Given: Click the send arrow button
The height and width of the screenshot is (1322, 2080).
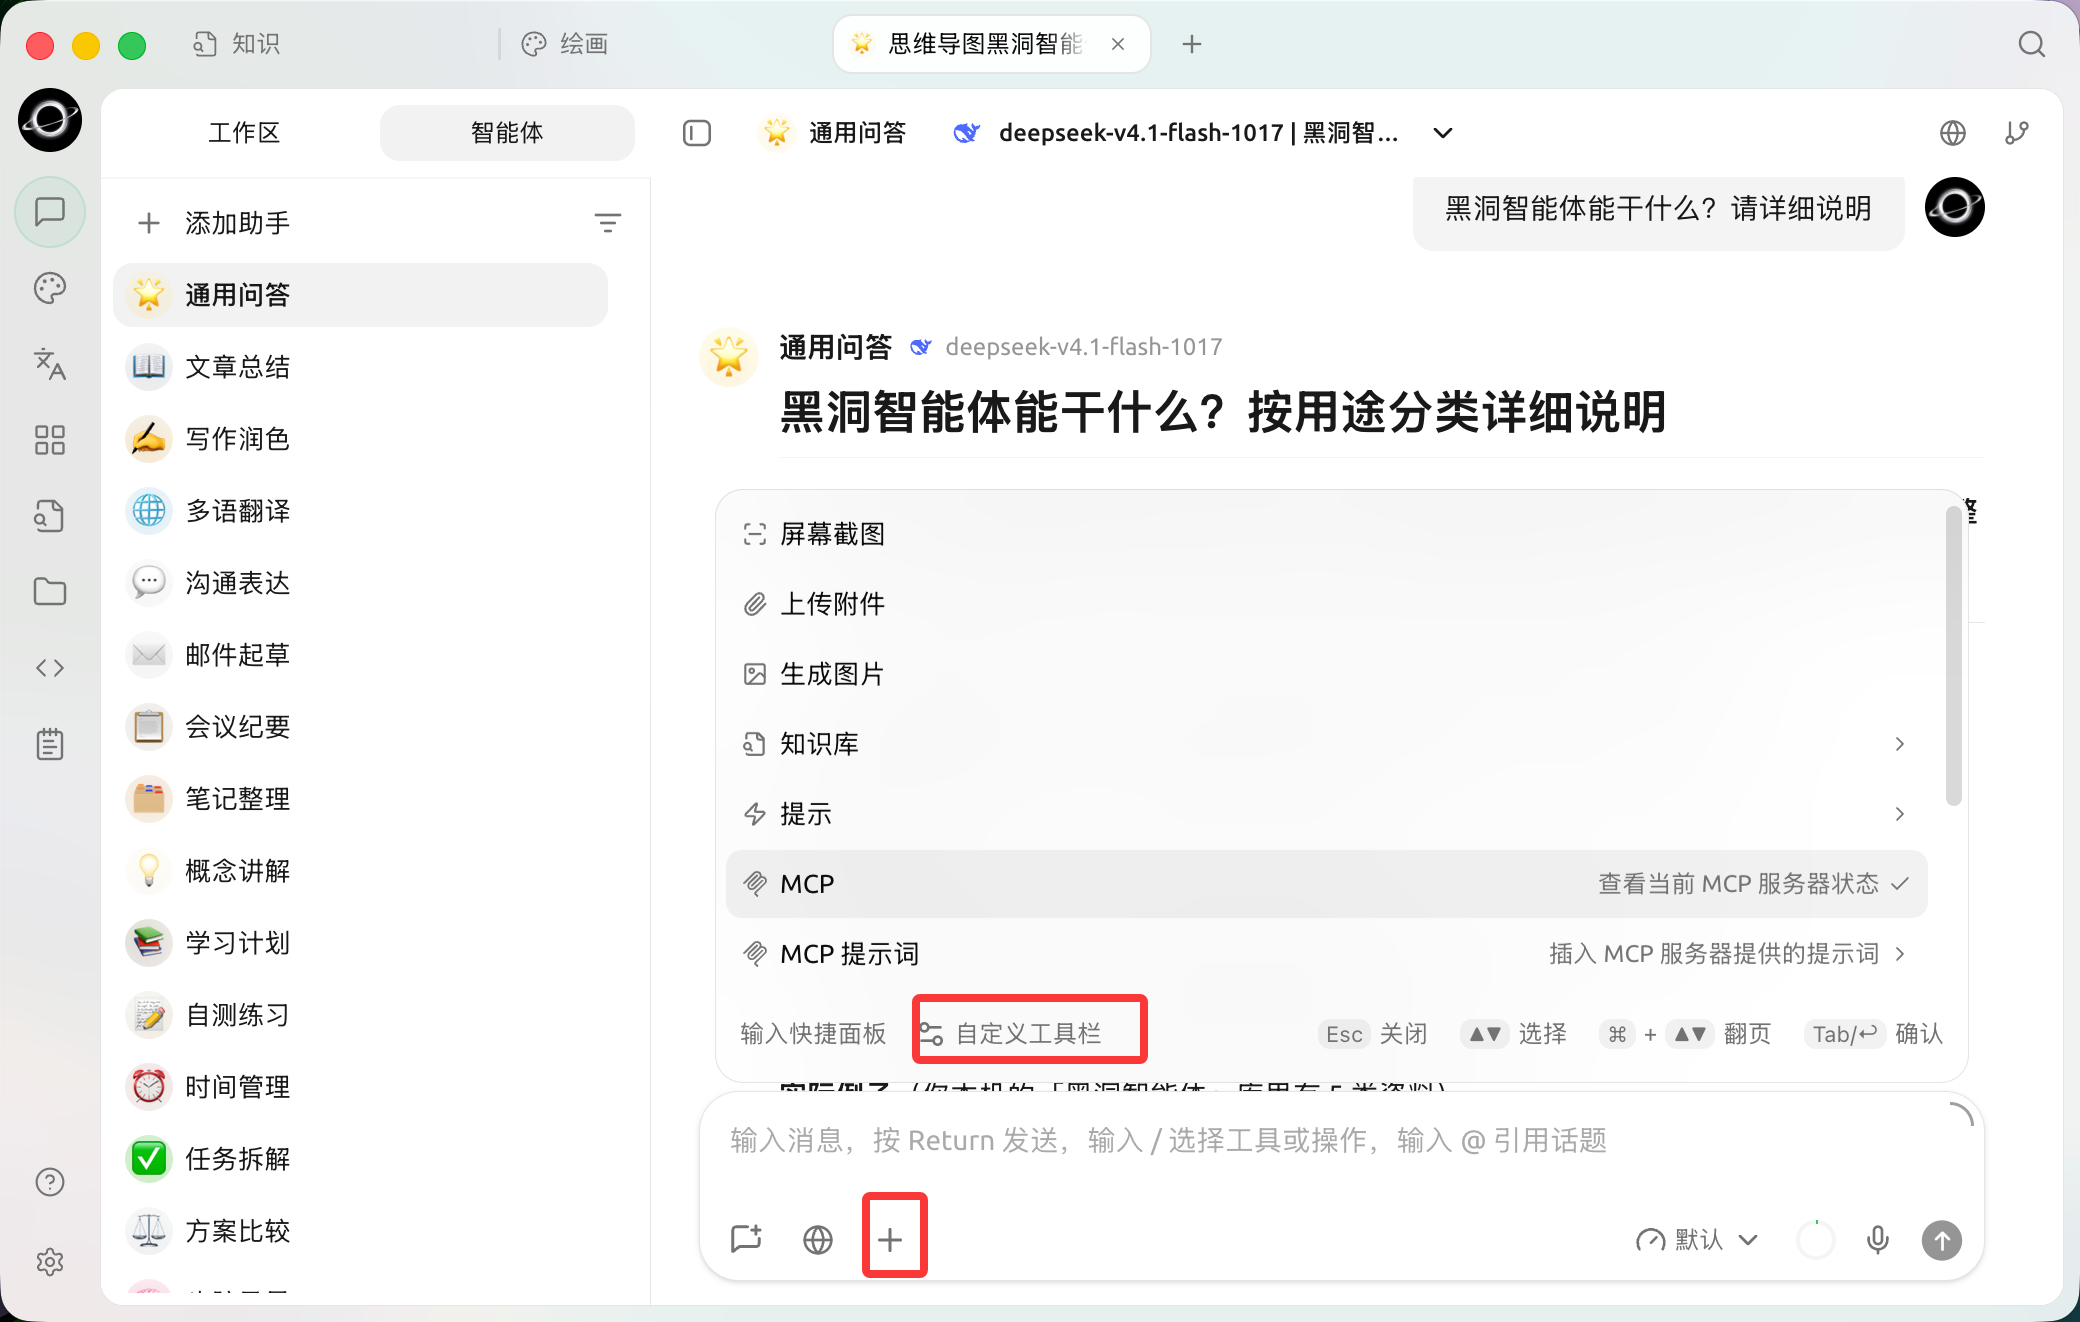Looking at the screenshot, I should [x=1942, y=1241].
